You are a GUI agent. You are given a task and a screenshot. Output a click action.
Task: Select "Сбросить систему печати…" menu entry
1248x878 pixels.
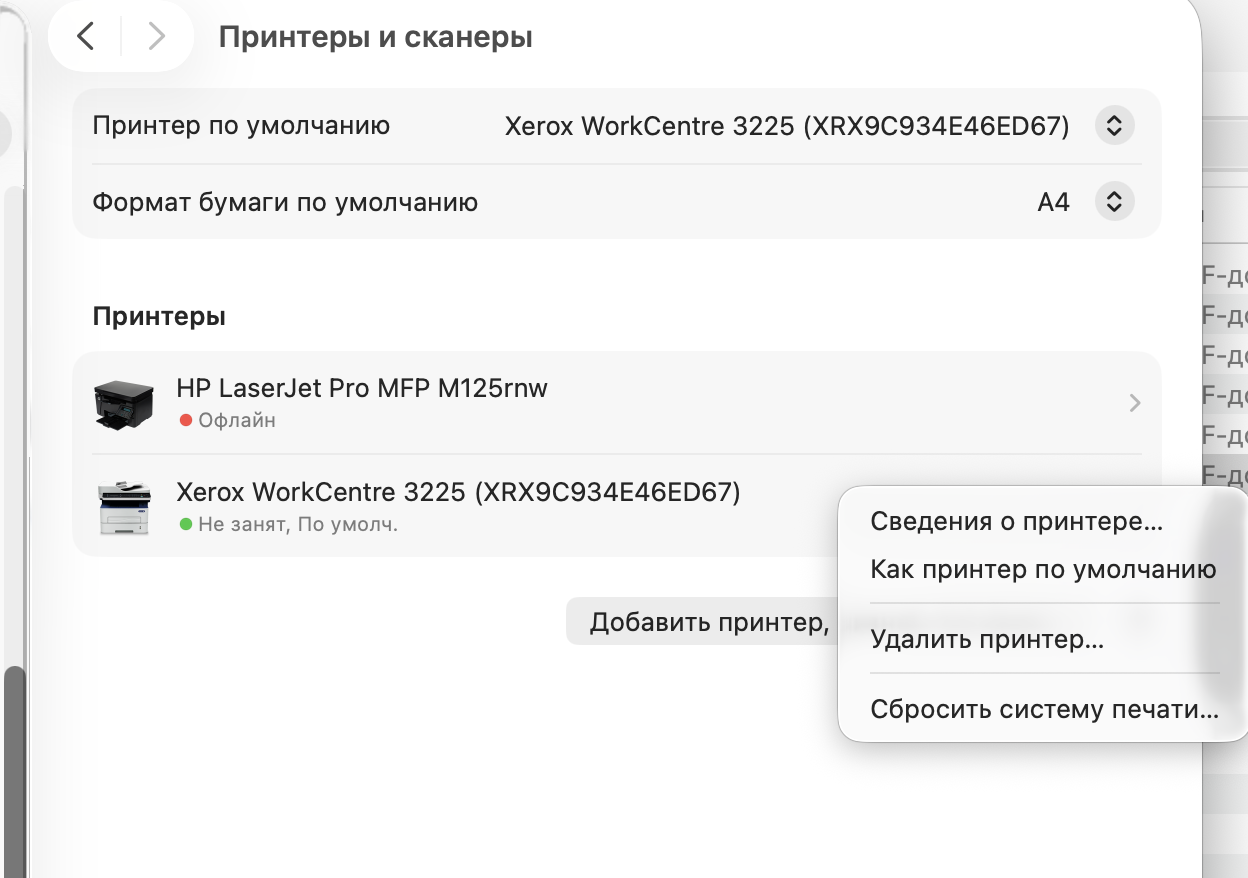click(x=1044, y=710)
